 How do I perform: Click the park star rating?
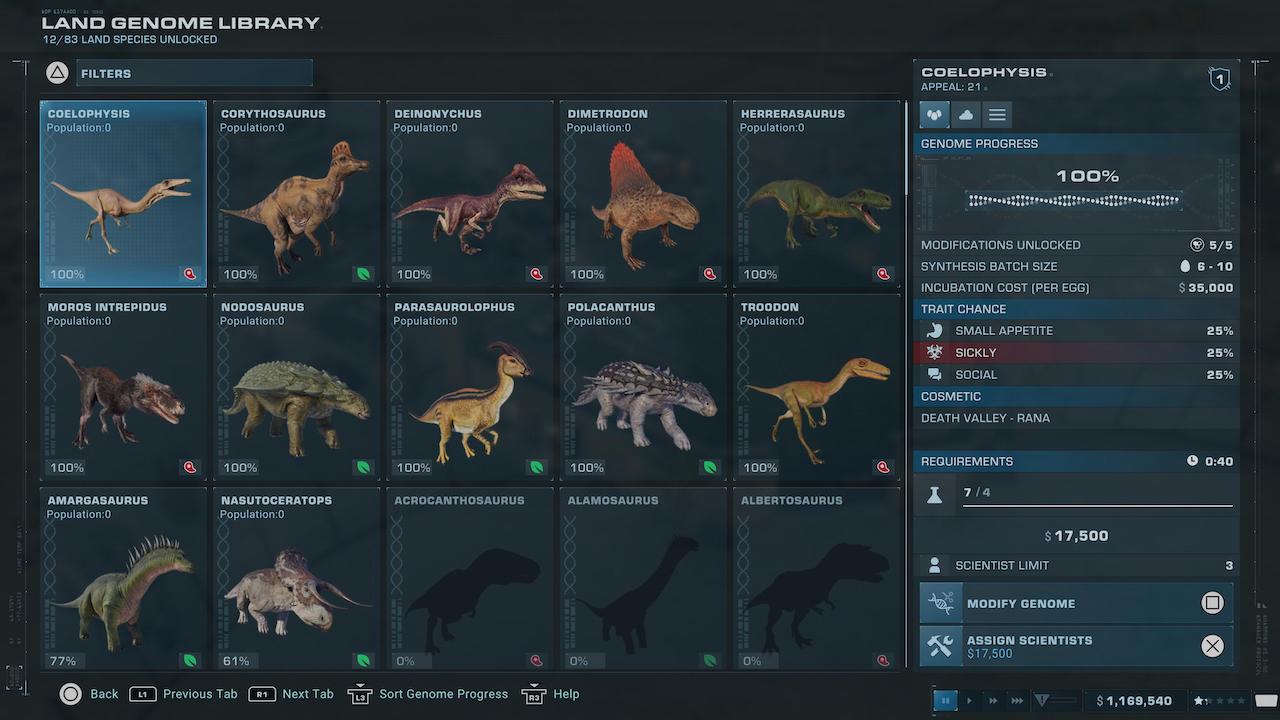pyautogui.click(x=1221, y=701)
